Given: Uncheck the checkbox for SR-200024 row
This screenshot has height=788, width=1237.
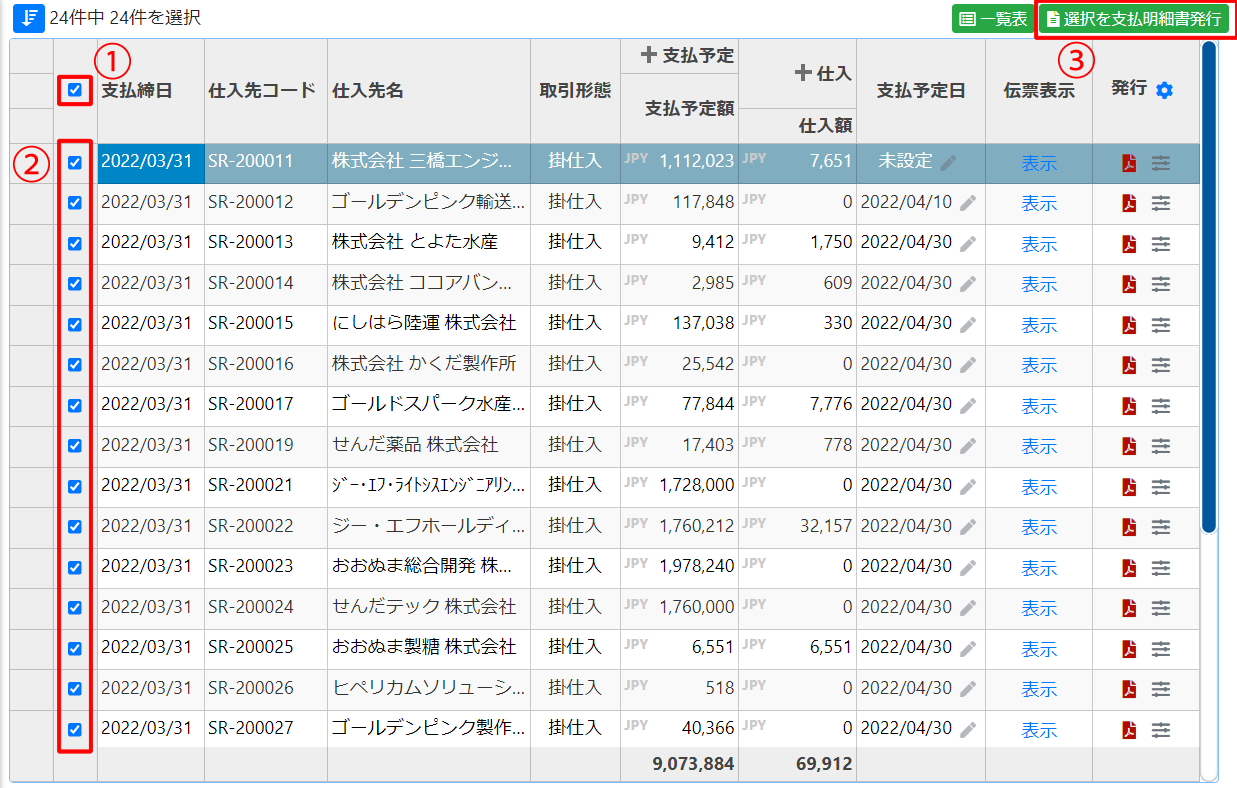Looking at the screenshot, I should [x=75, y=607].
